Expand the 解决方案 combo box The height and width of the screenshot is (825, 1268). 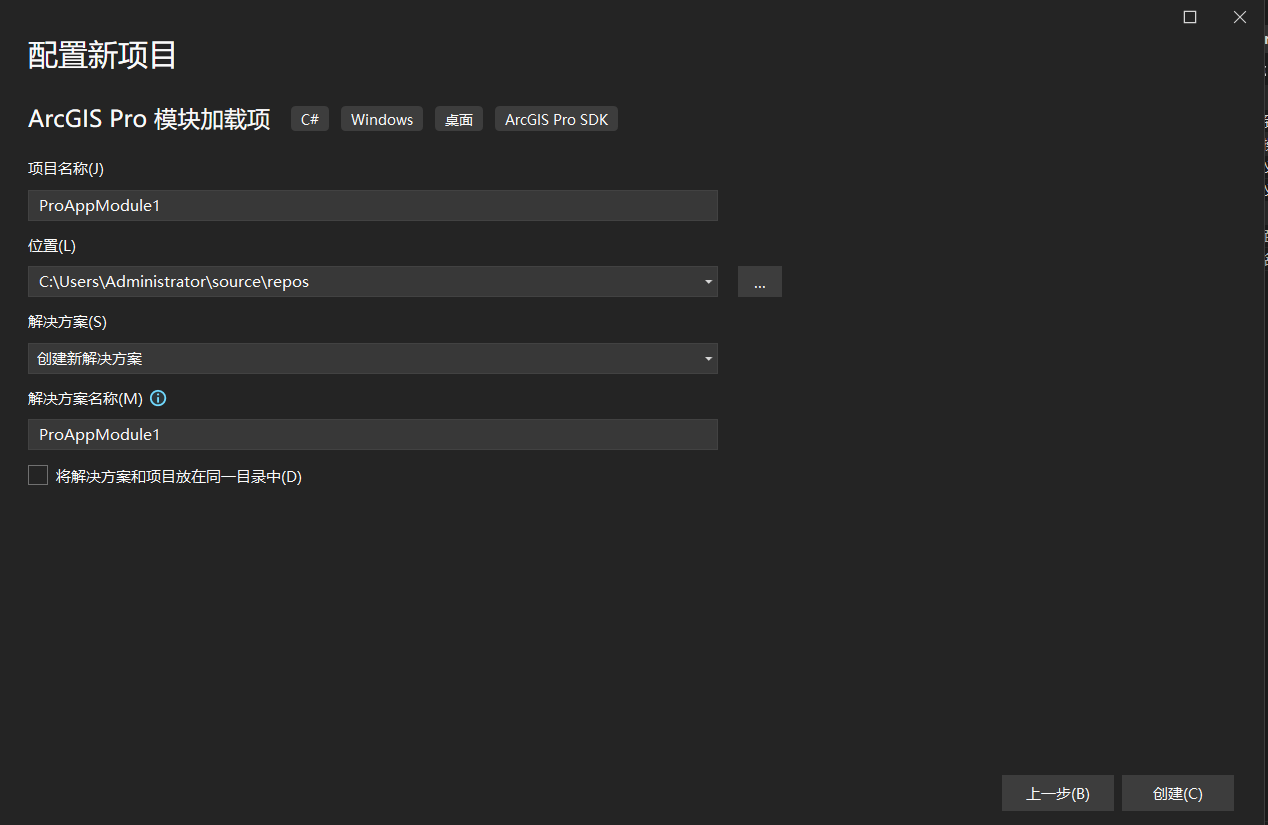[x=373, y=358]
